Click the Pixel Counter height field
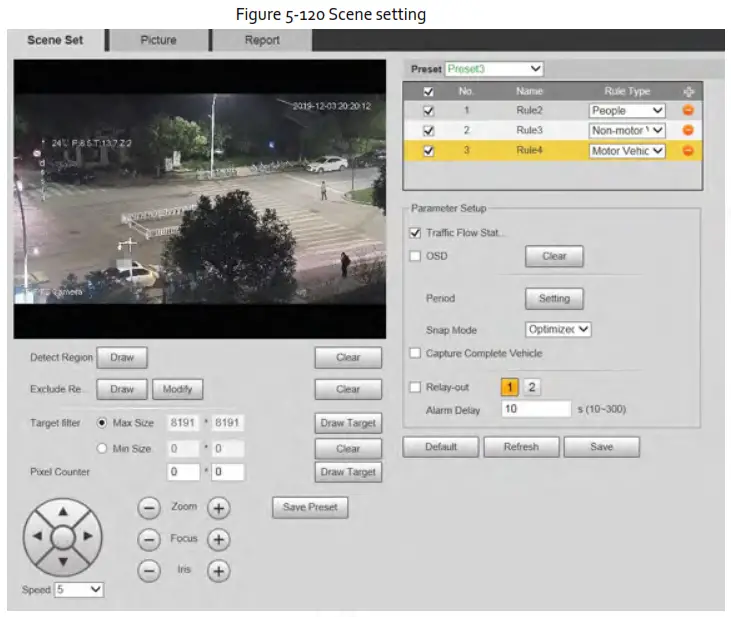The image size is (731, 617). pos(228,472)
